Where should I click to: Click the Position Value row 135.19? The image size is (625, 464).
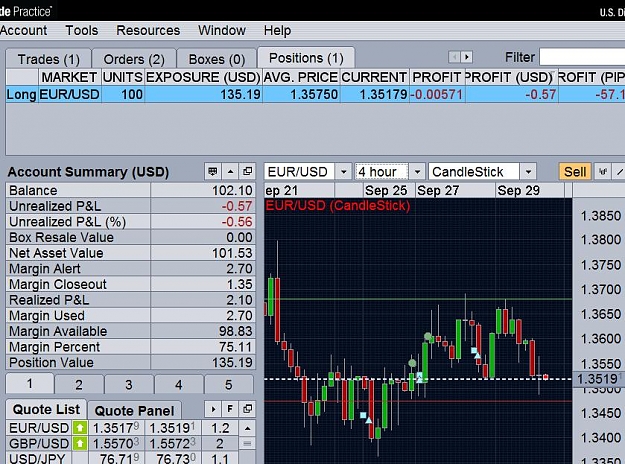pos(130,362)
